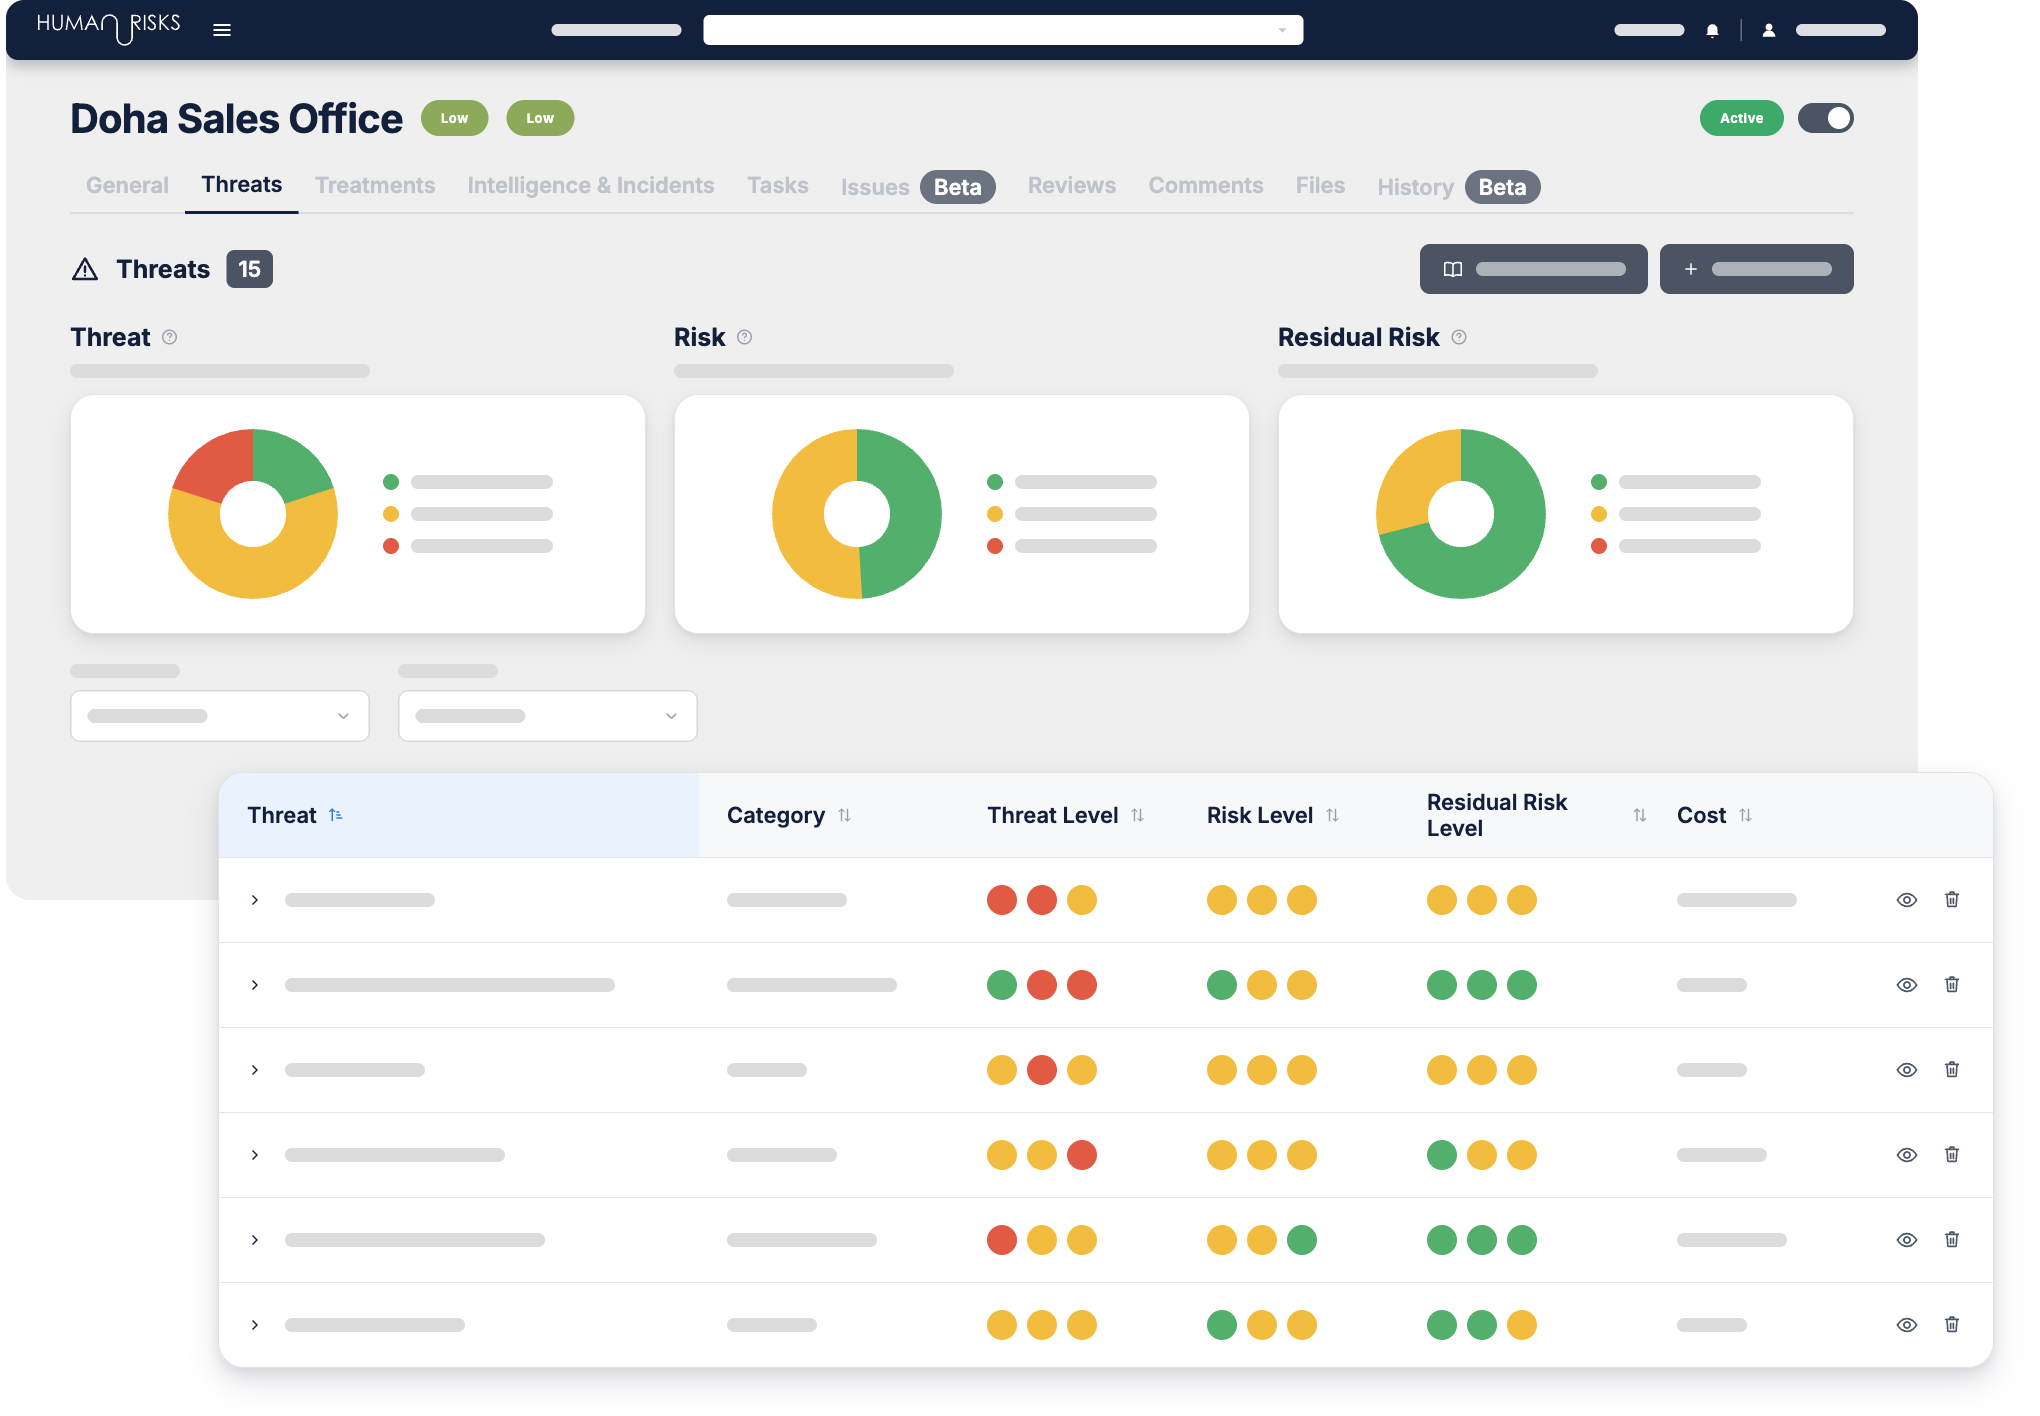
Task: Click the Threats count badge 15
Action: 249,269
